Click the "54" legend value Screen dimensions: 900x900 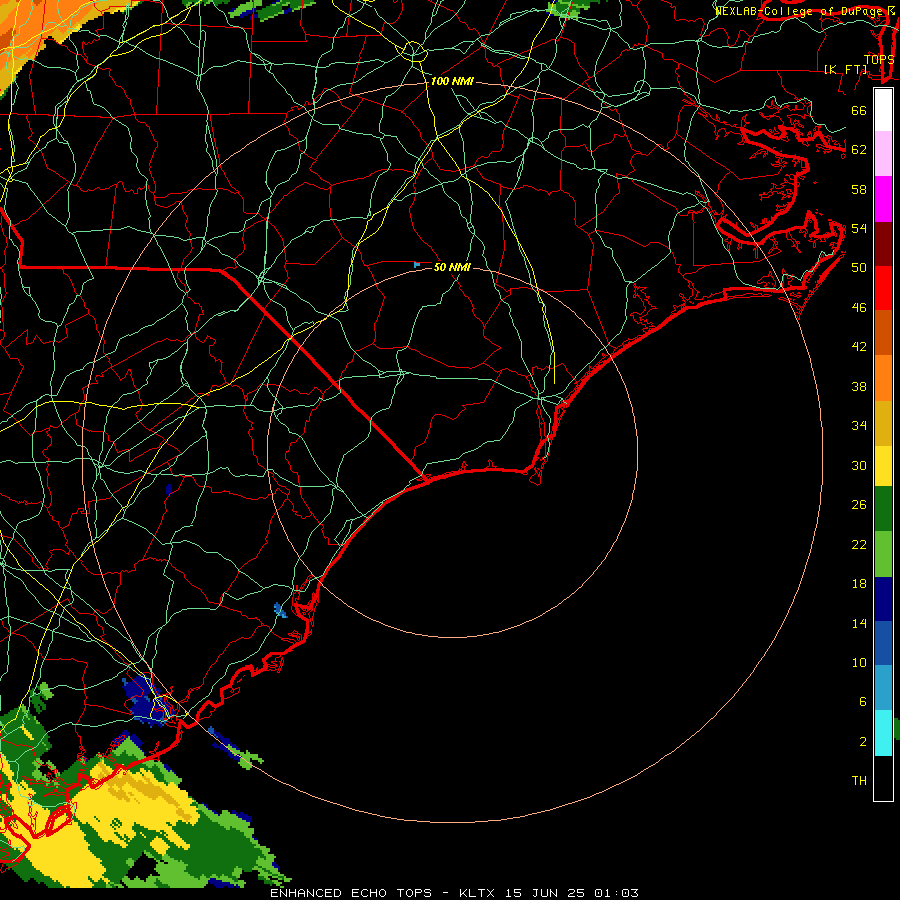pos(859,228)
